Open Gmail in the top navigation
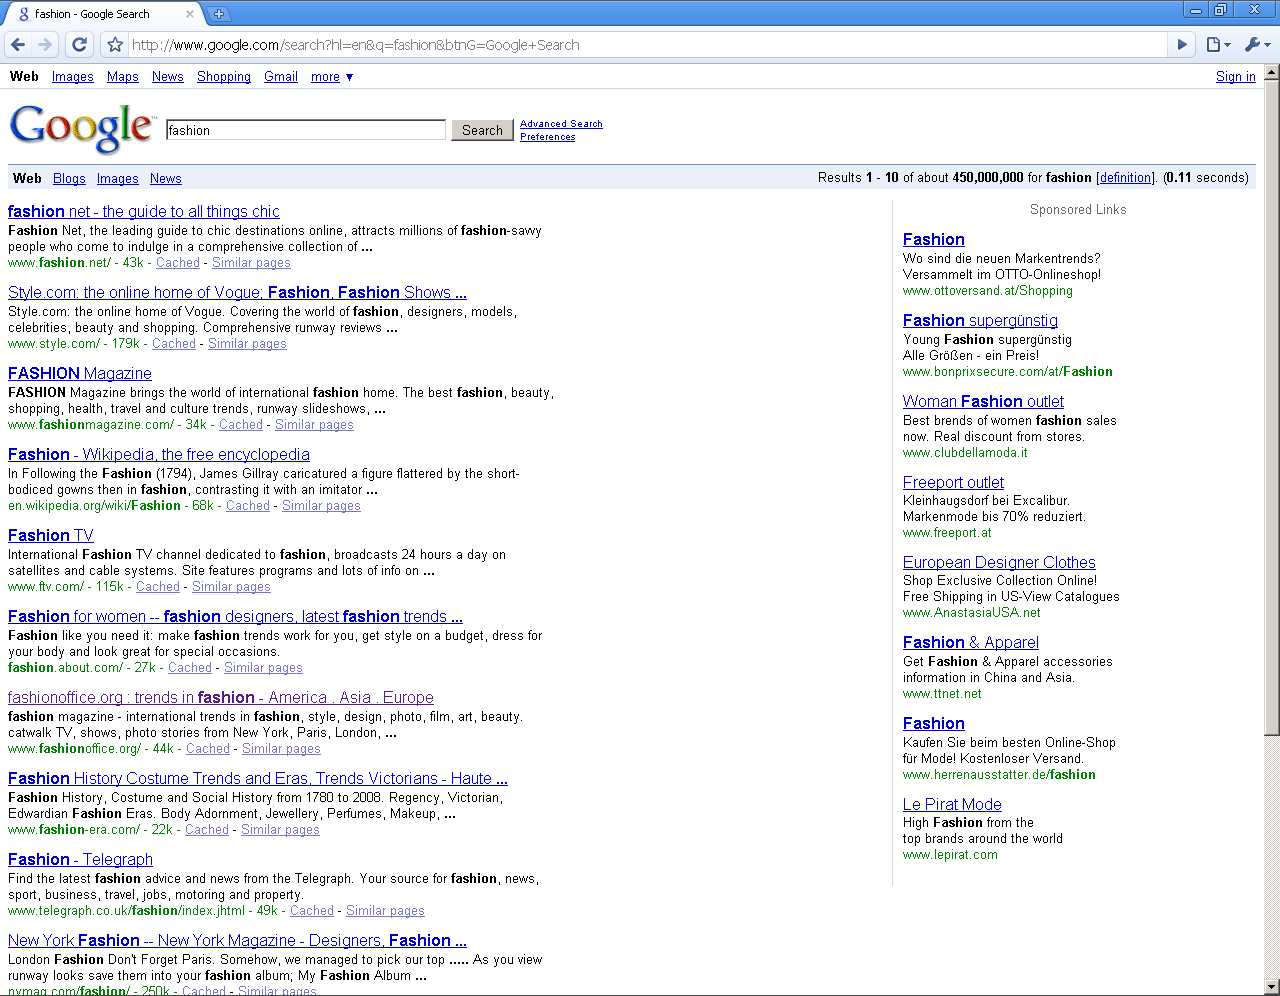 pos(281,77)
